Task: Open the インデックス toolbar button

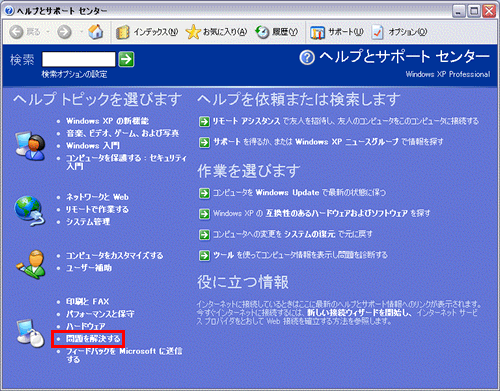Action: (147, 32)
